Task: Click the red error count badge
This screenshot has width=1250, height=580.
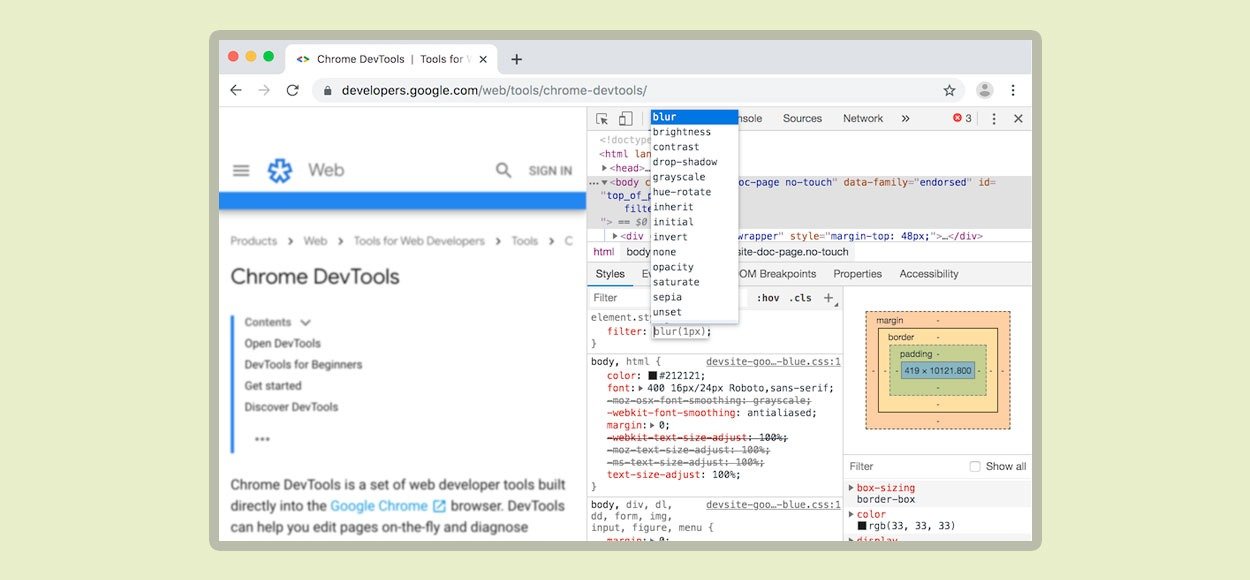Action: click(x=962, y=118)
